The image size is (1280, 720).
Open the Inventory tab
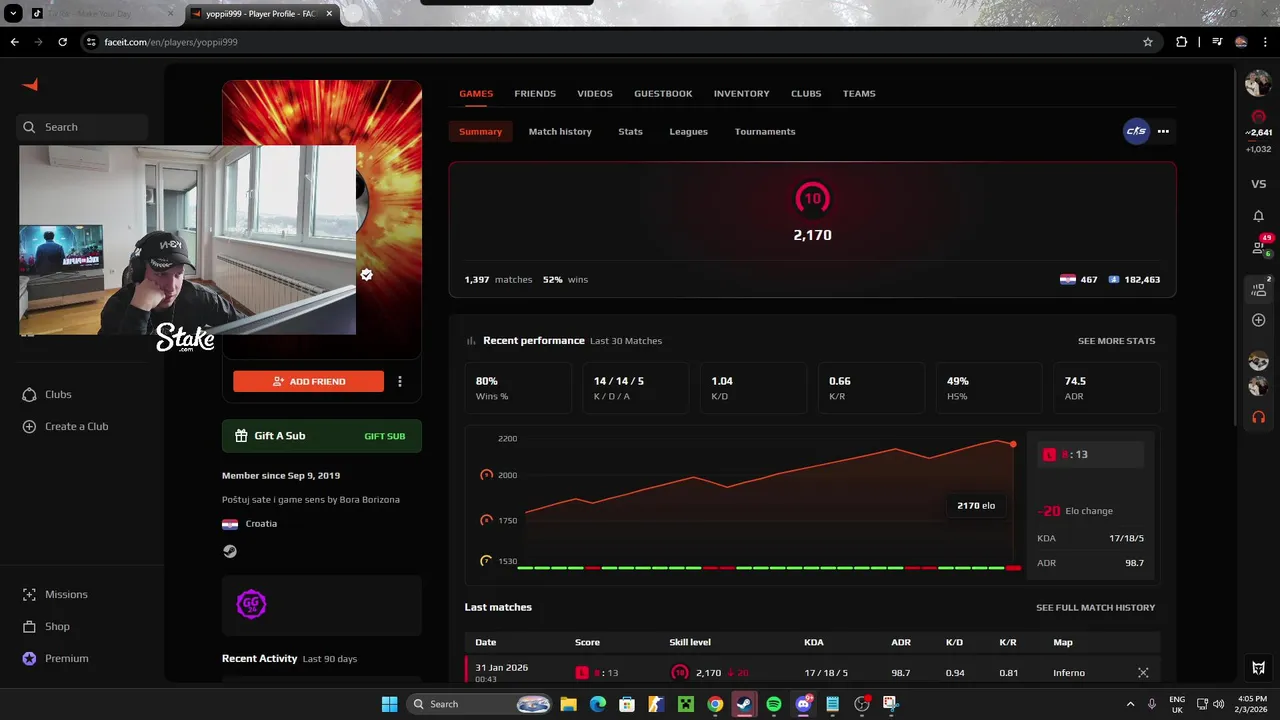pyautogui.click(x=742, y=93)
